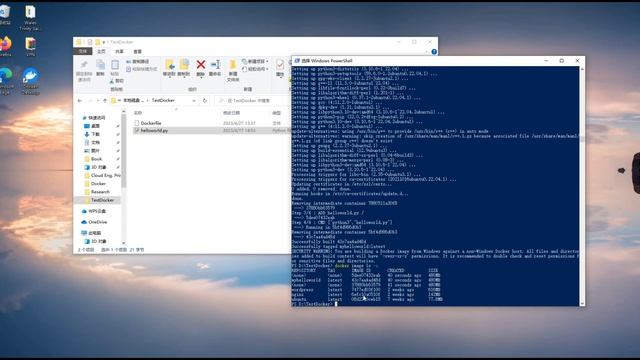Screen dimensions: 640x360
Task: Click the Move to icon in ribbon
Action: 169,65
